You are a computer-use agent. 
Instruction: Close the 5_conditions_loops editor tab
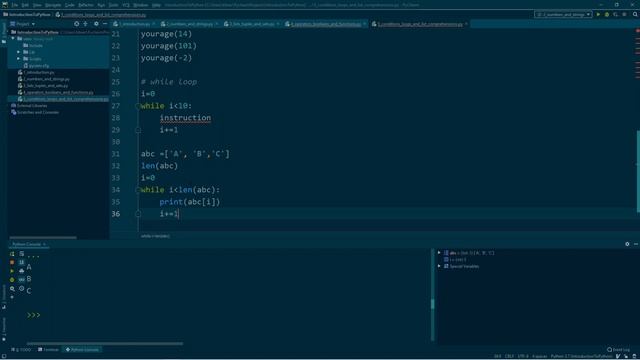[x=467, y=24]
